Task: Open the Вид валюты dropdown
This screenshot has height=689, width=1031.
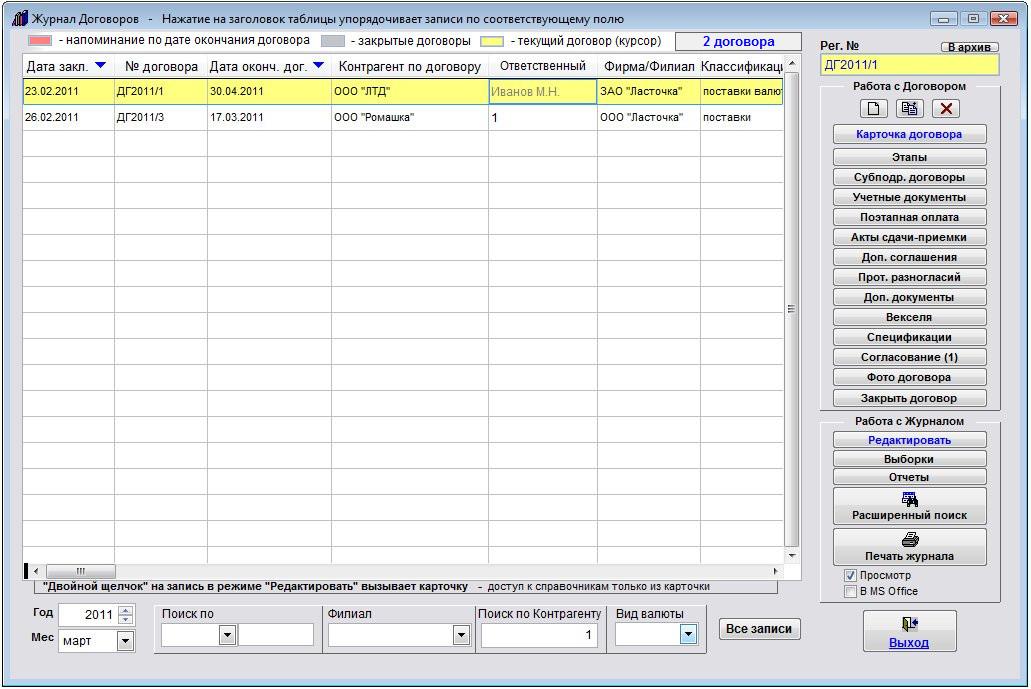Action: (x=688, y=634)
